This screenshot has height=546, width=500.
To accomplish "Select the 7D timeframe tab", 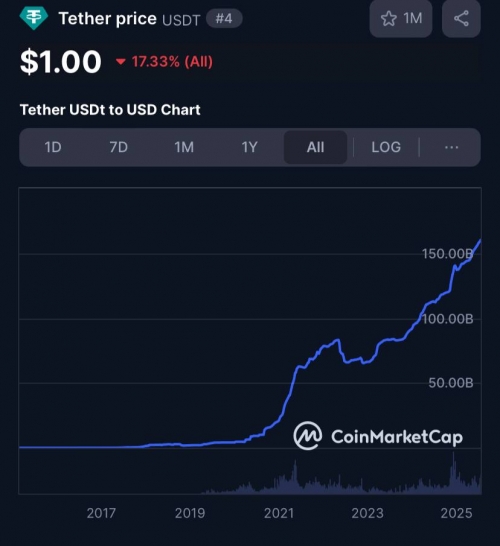I will [x=118, y=147].
